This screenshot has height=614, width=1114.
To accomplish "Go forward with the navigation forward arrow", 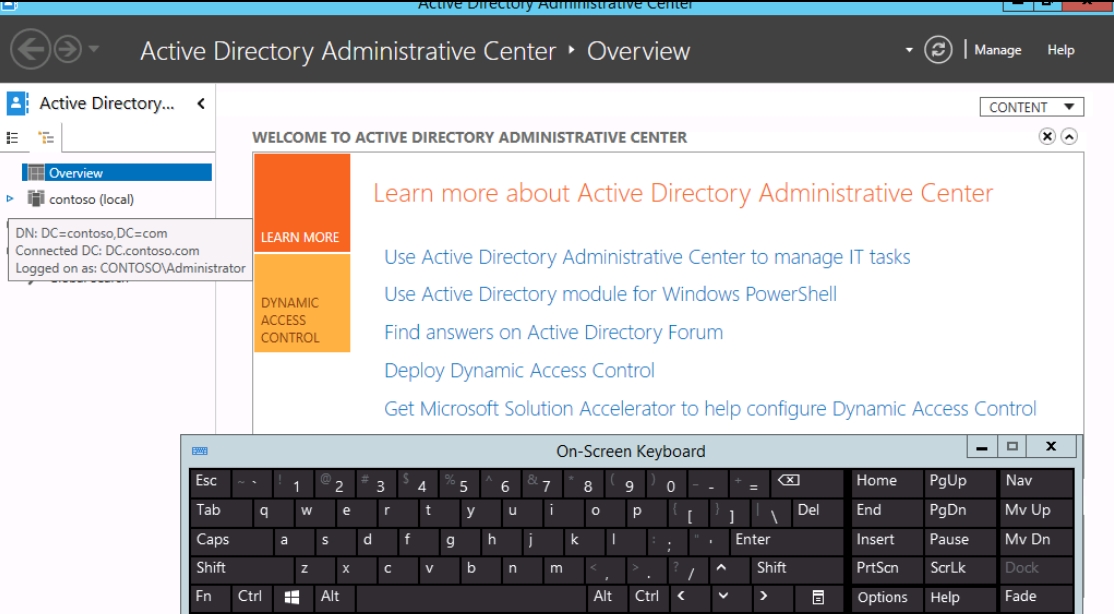I will [68, 49].
